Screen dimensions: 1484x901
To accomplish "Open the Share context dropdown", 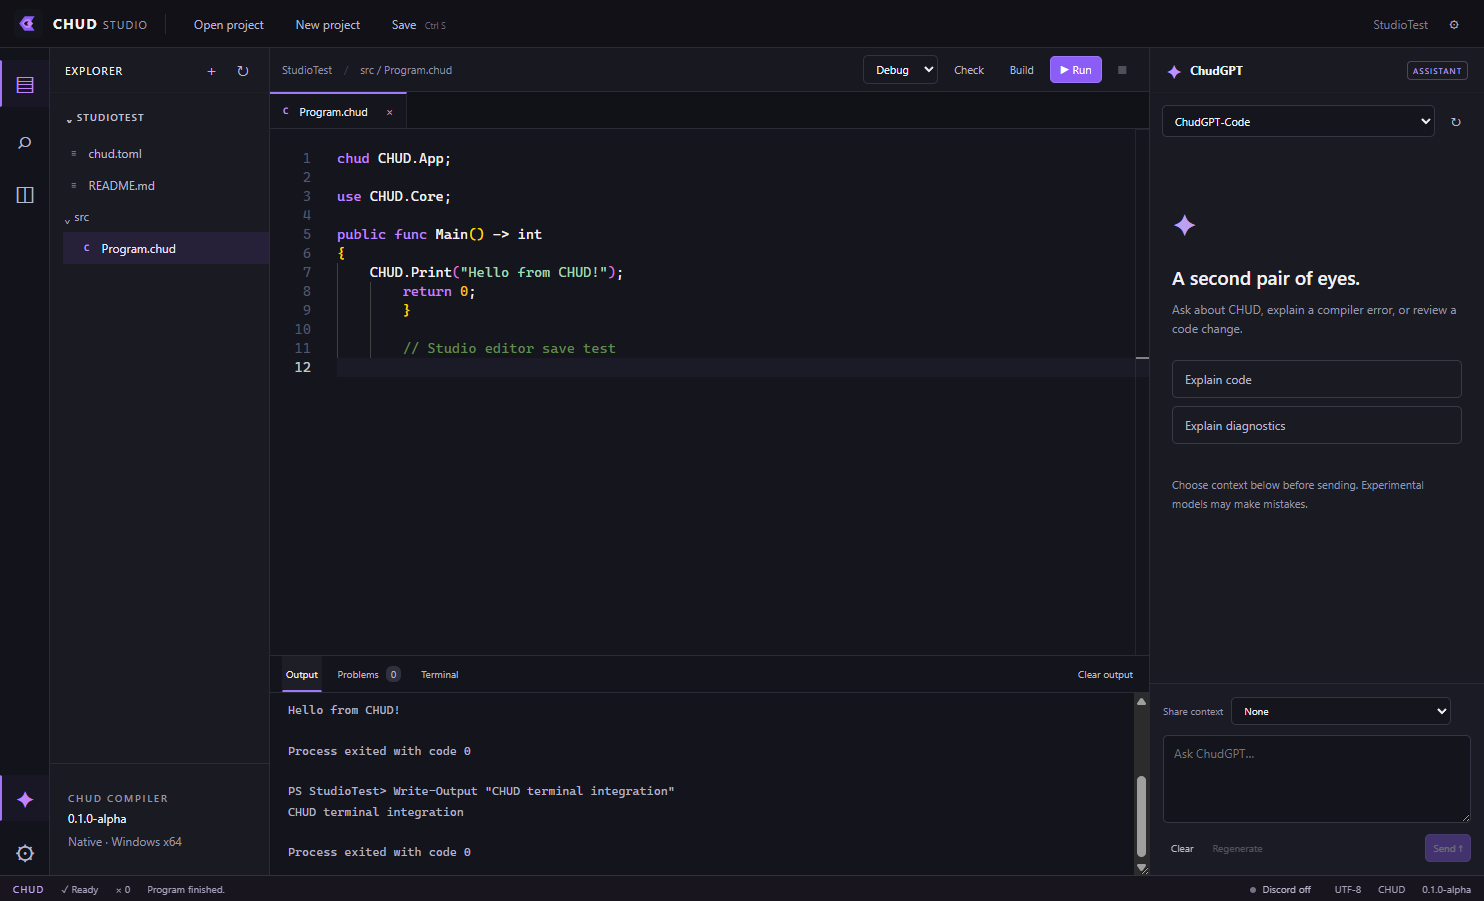I will [1340, 712].
